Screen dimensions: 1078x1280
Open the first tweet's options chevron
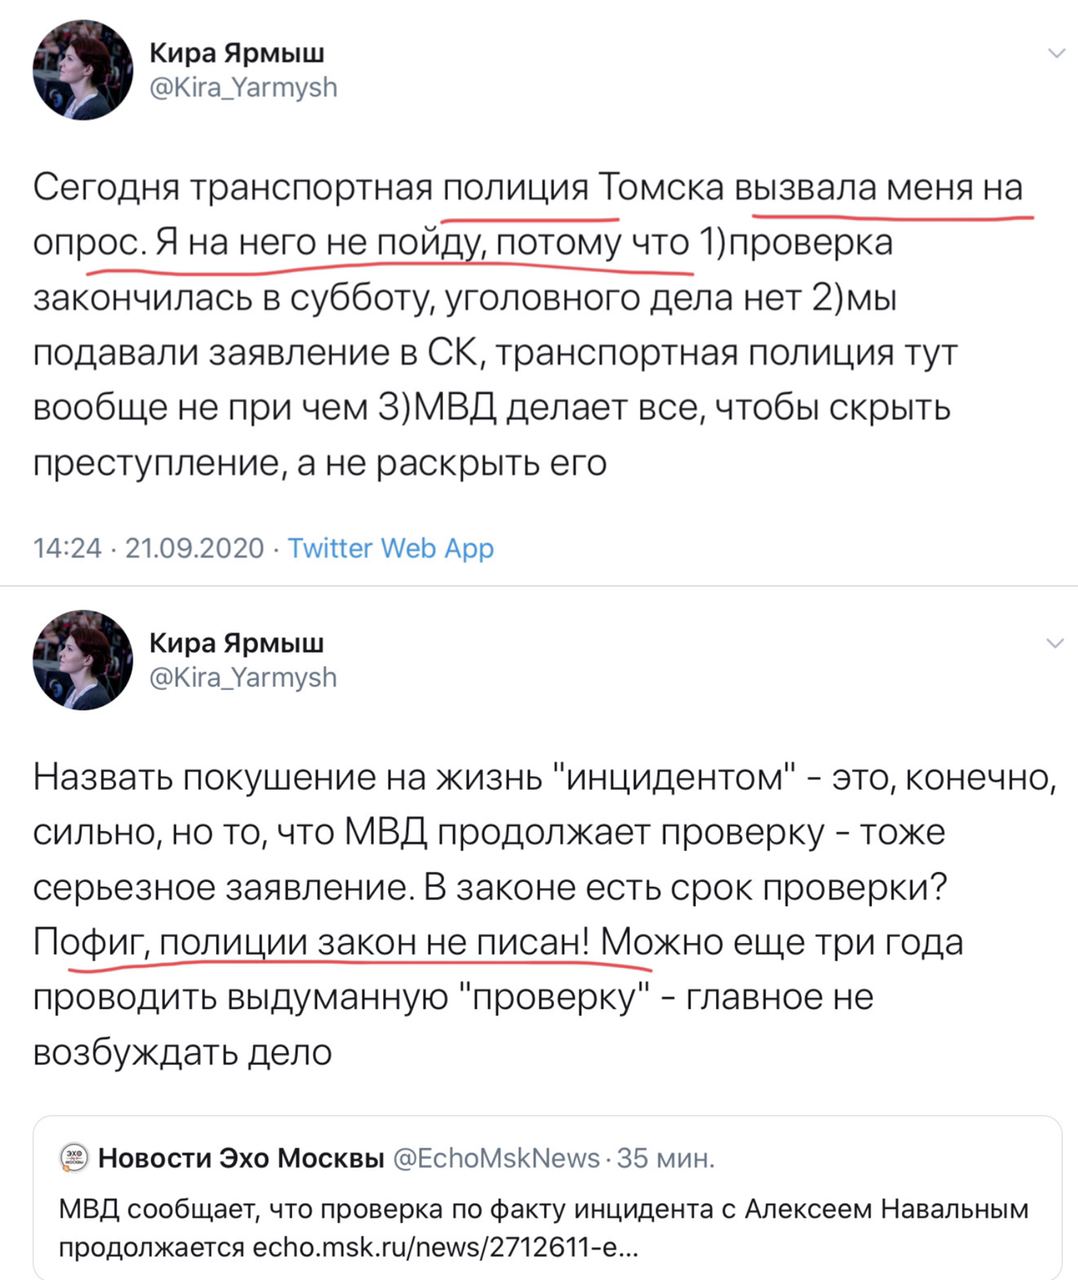pyautogui.click(x=1055, y=54)
